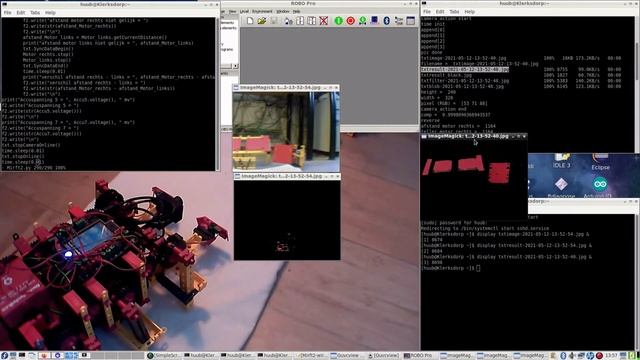Open the File menu in the right terminal

tap(427, 12)
